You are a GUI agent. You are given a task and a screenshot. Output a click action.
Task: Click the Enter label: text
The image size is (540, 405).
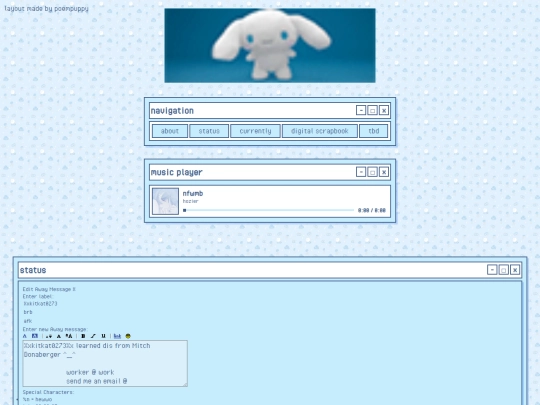pyautogui.click(x=38, y=296)
